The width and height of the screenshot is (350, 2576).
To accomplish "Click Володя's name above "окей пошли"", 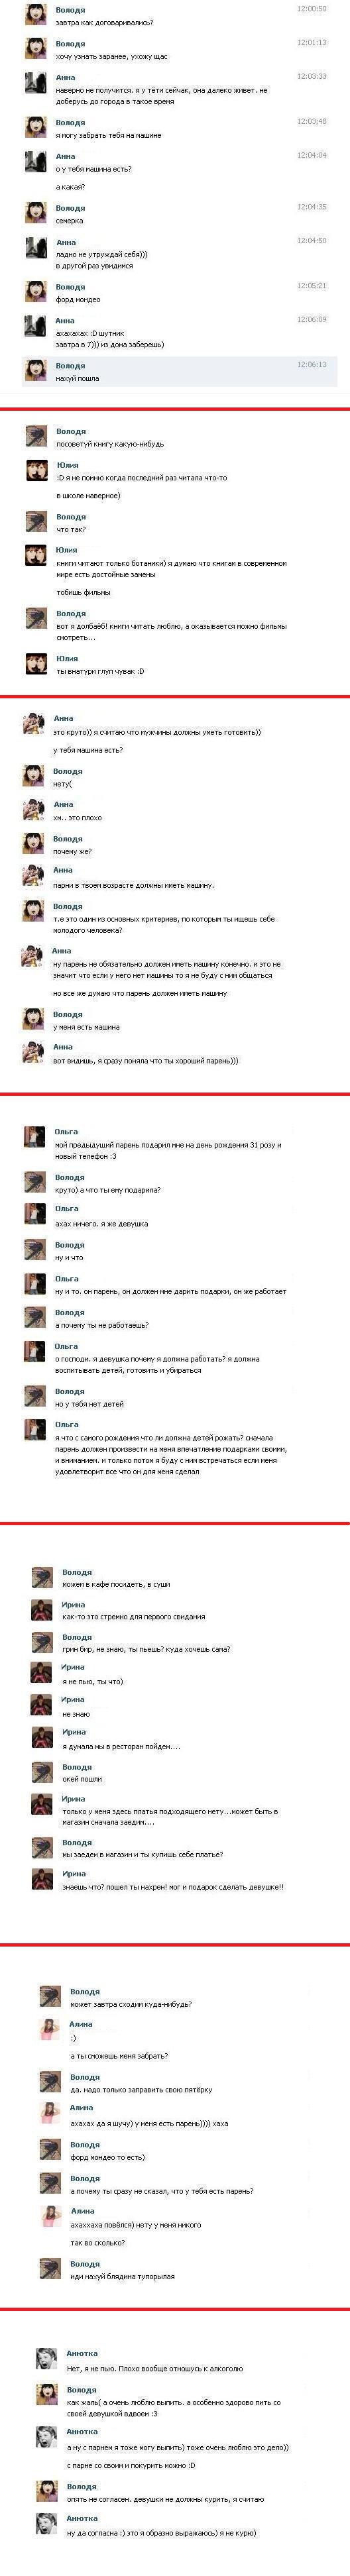I will pos(77,1767).
